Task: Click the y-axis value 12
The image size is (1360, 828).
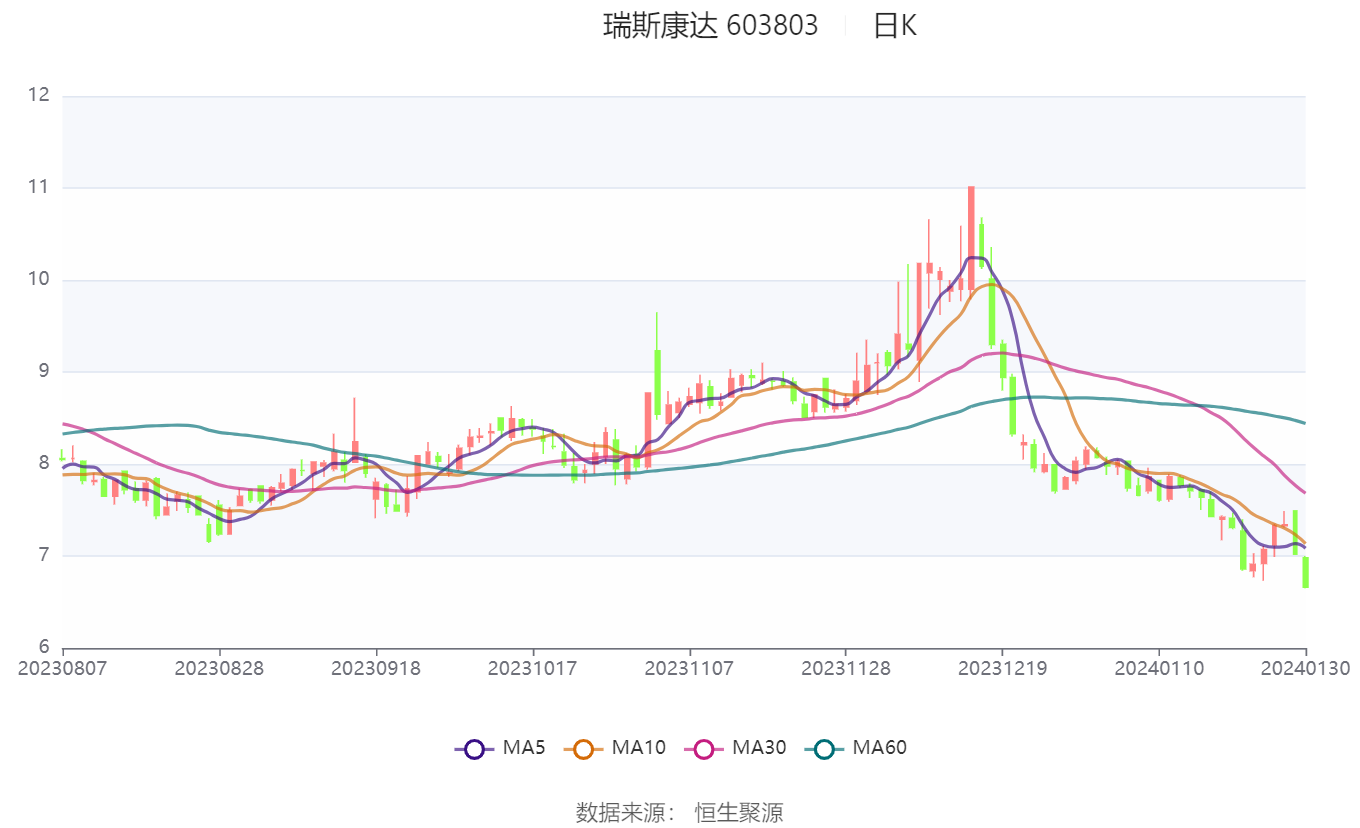Action: tap(39, 96)
